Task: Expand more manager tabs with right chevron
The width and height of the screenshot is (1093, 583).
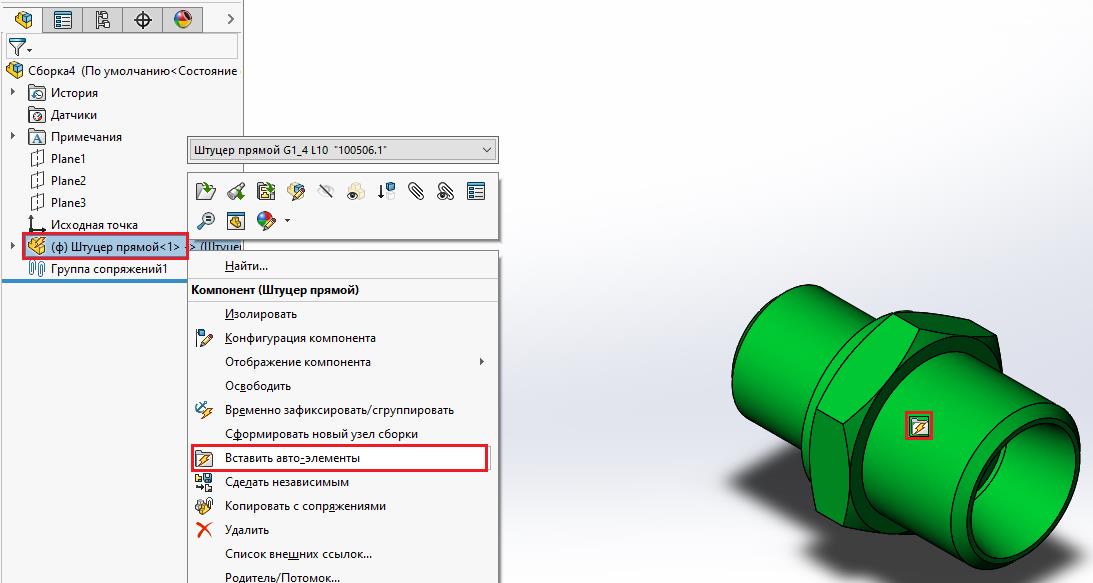Action: [x=231, y=20]
